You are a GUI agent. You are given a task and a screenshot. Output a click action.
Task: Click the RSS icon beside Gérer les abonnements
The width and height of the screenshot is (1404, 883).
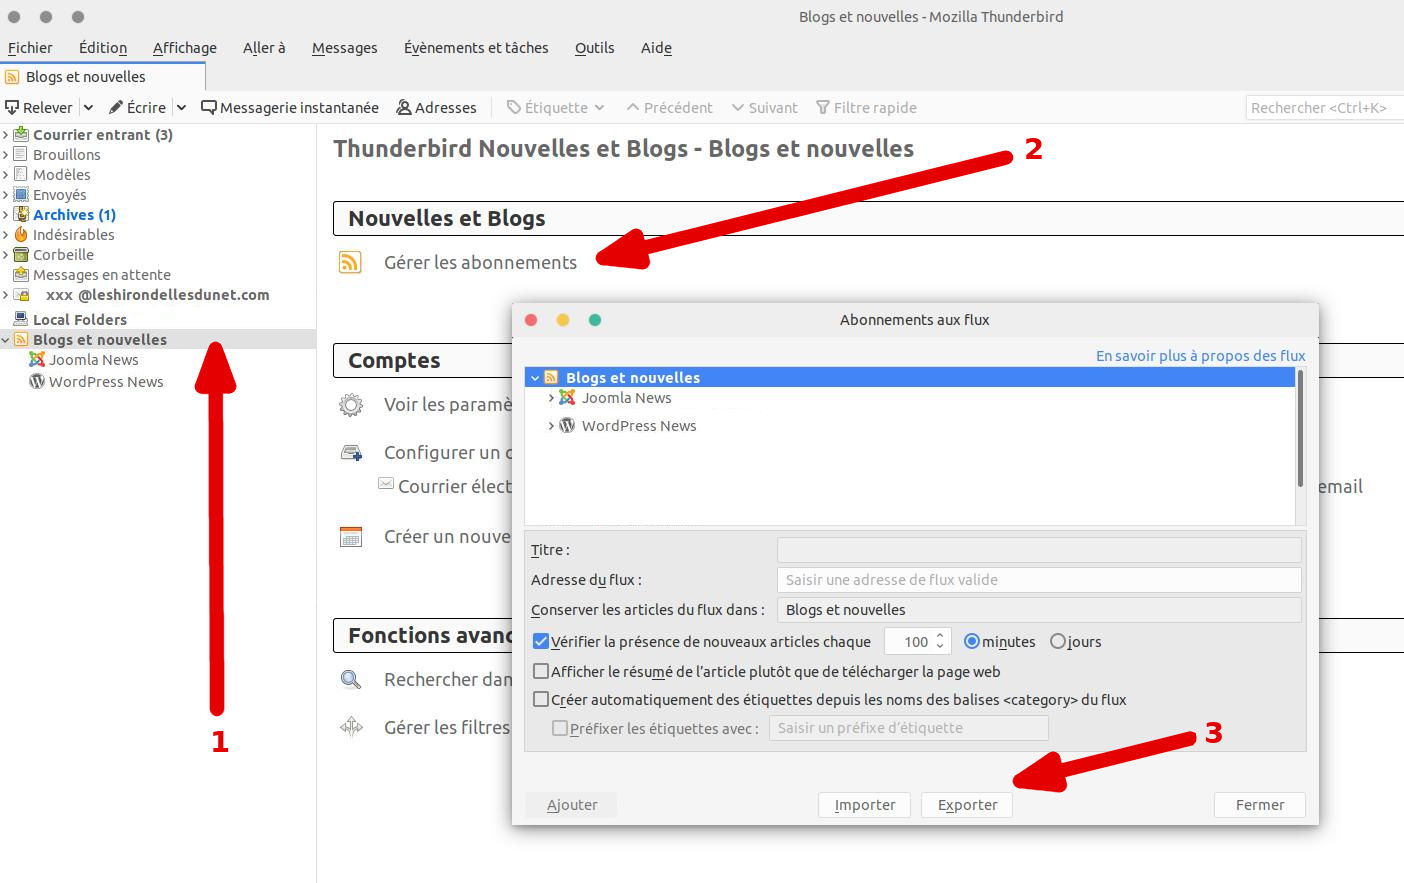350,262
